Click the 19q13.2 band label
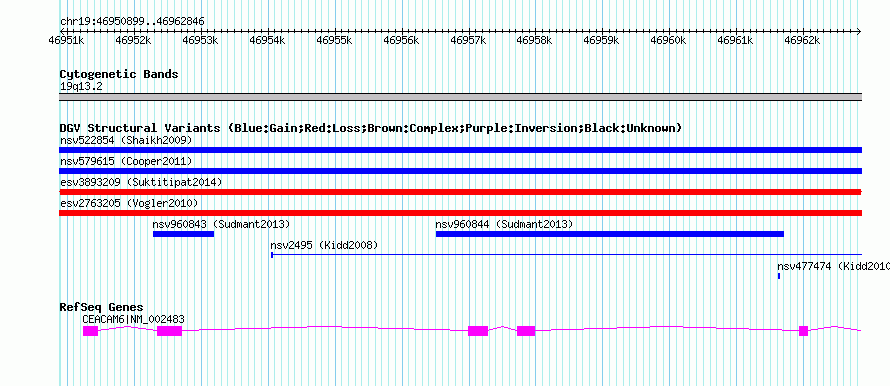Image resolution: width=890 pixels, height=386 pixels. tap(81, 87)
